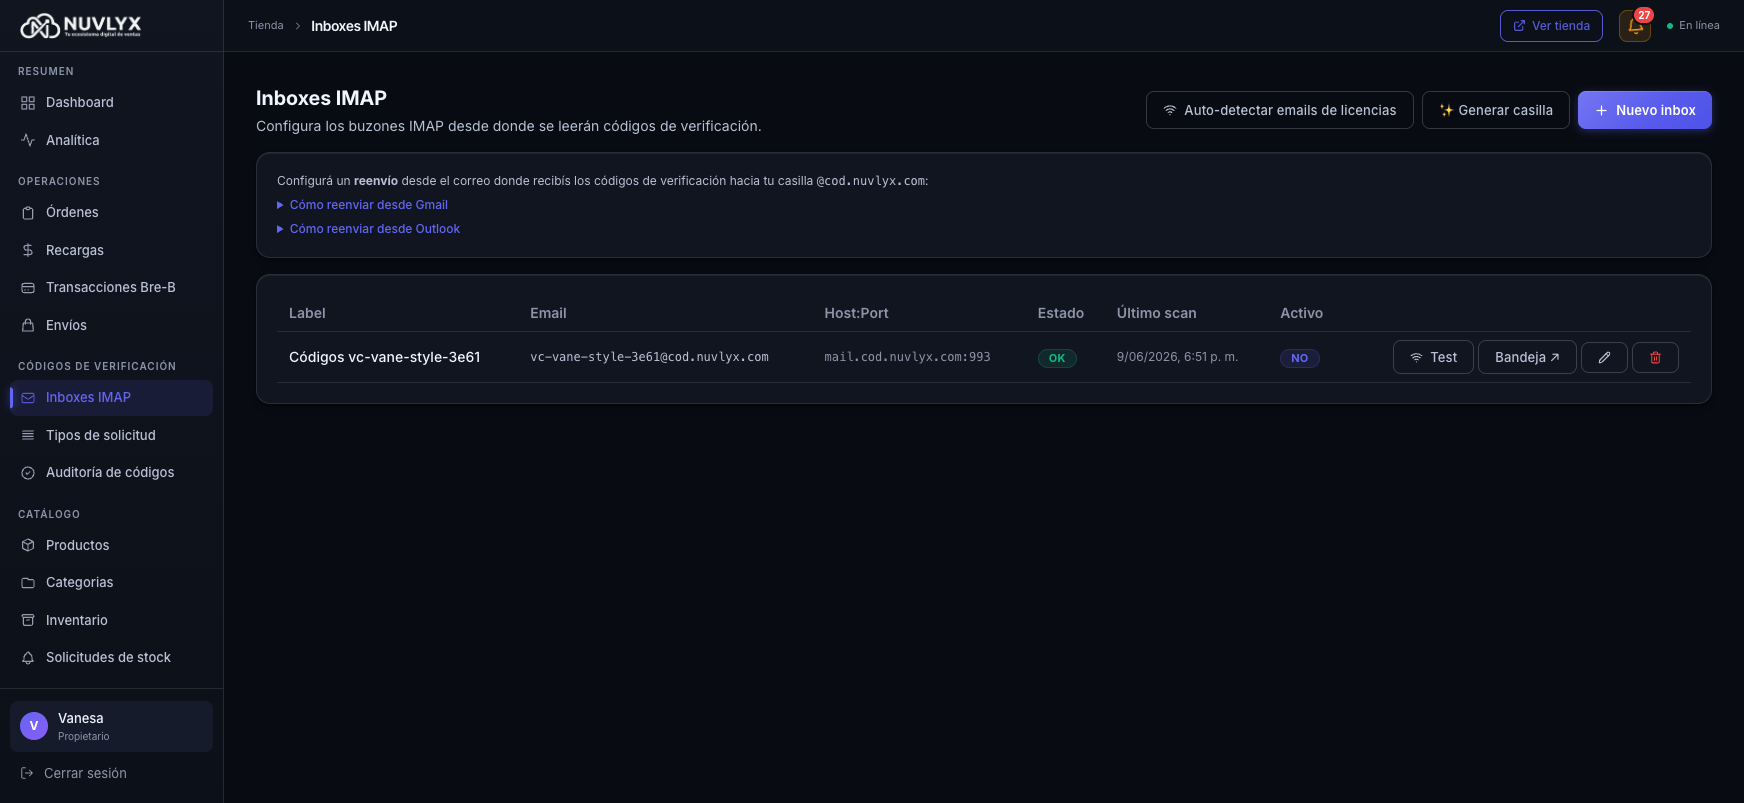Click the Categorías folder icon

28,583
